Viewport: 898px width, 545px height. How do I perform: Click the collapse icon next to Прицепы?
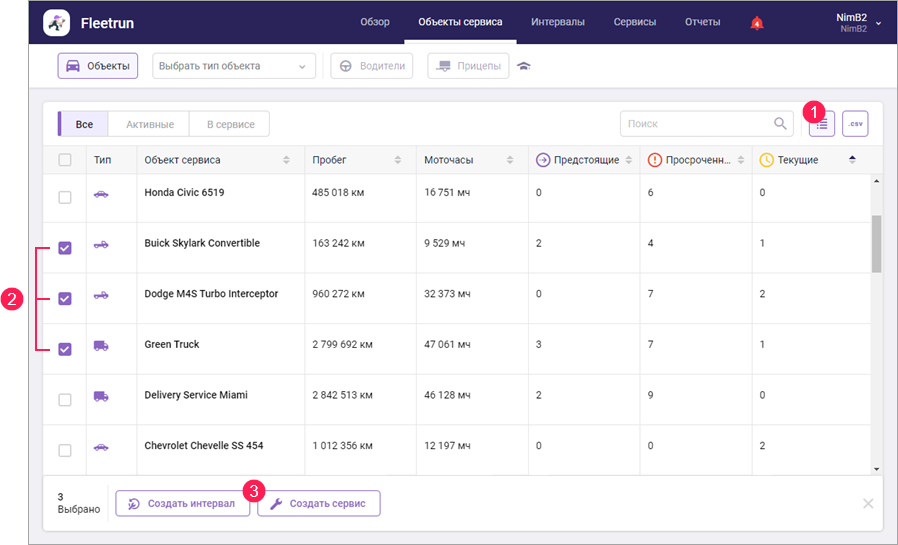tap(524, 67)
